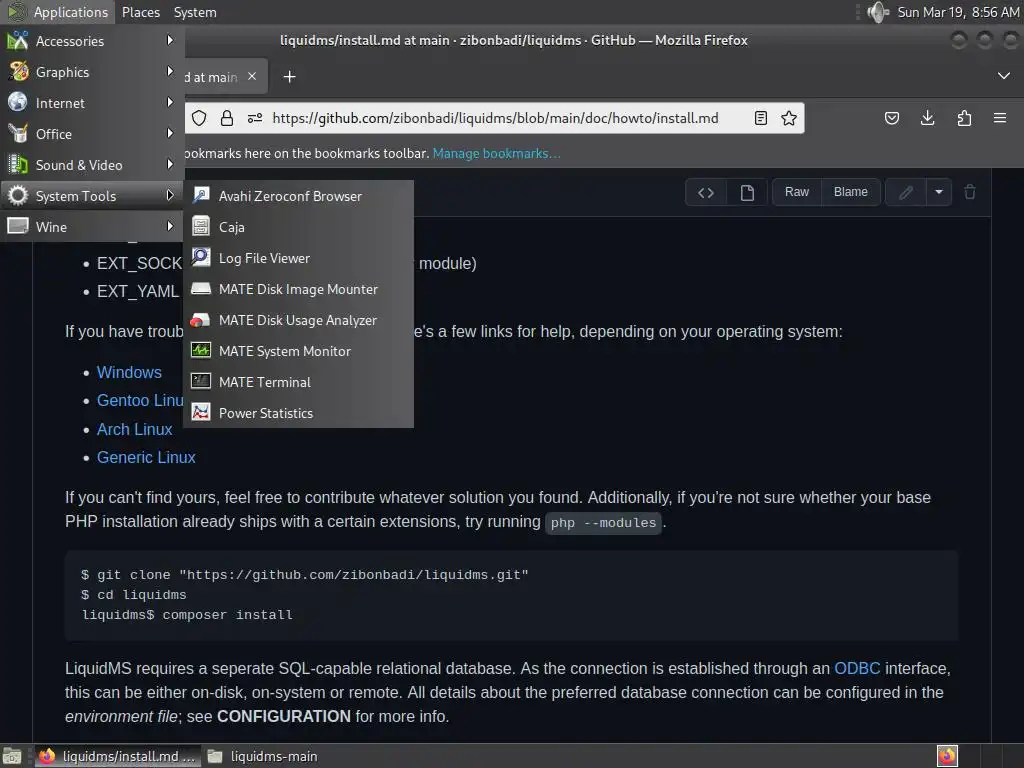
Task: Open a new Firefox tab
Action: [289, 77]
